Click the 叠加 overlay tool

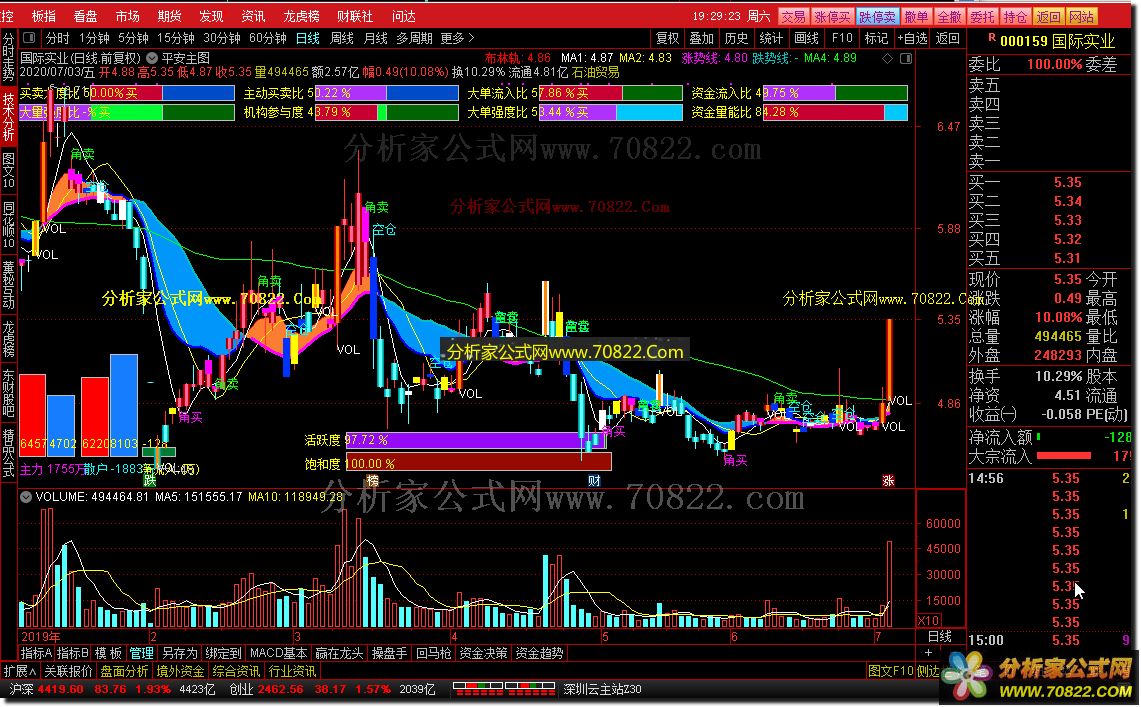click(701, 39)
